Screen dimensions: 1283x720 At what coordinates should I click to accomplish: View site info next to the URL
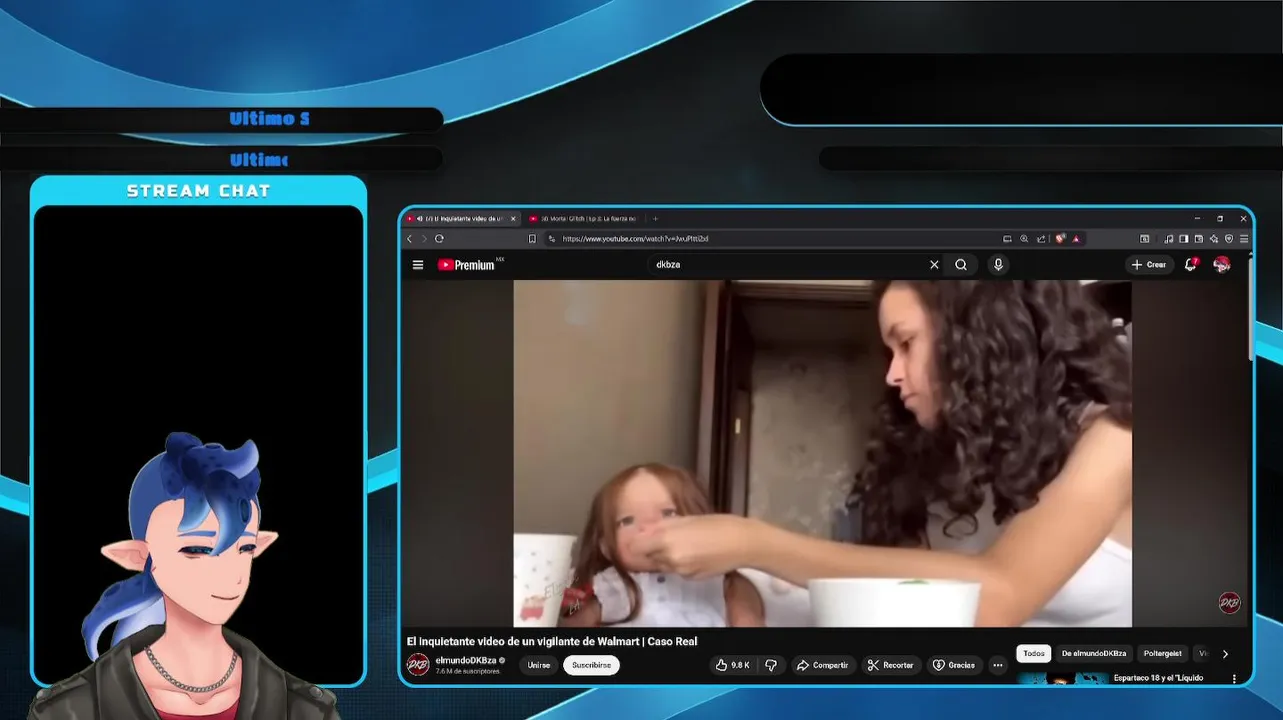(551, 239)
